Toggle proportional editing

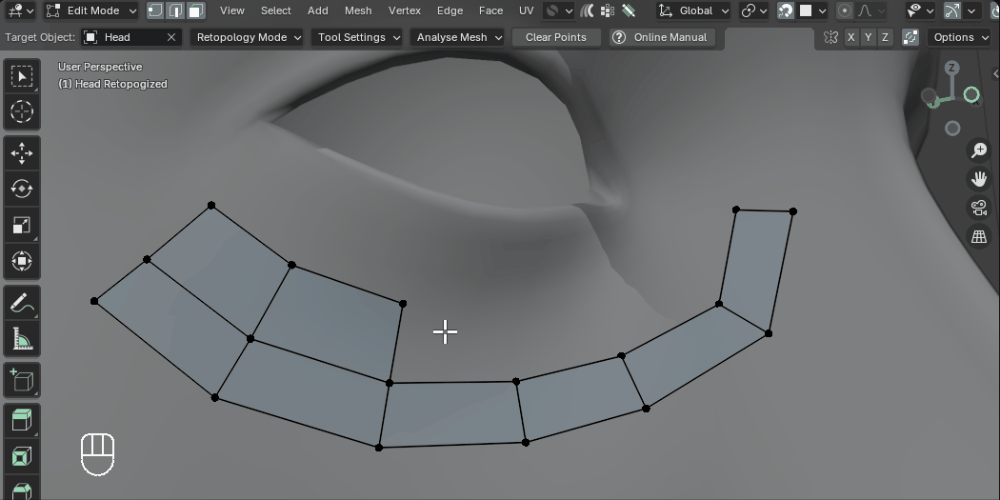point(846,11)
